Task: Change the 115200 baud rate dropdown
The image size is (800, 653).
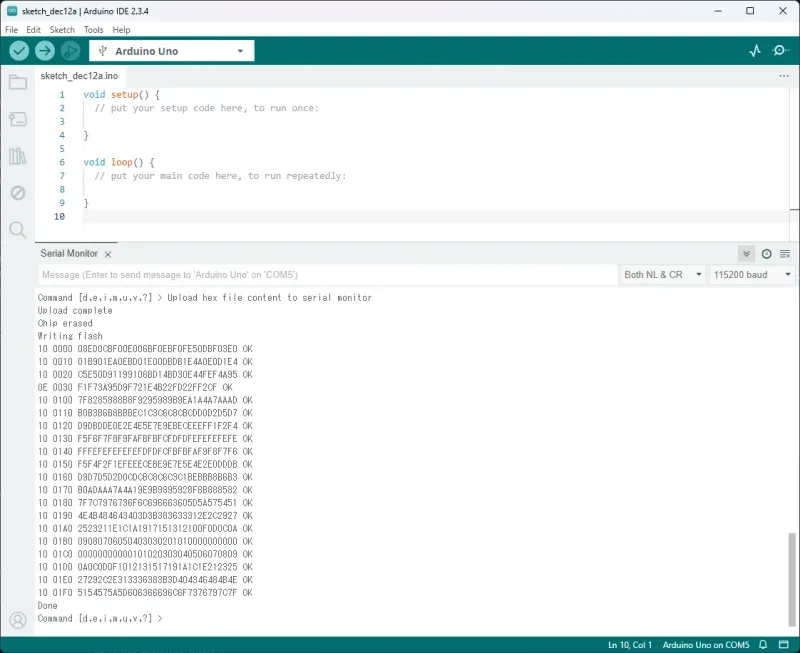Action: tap(752, 274)
